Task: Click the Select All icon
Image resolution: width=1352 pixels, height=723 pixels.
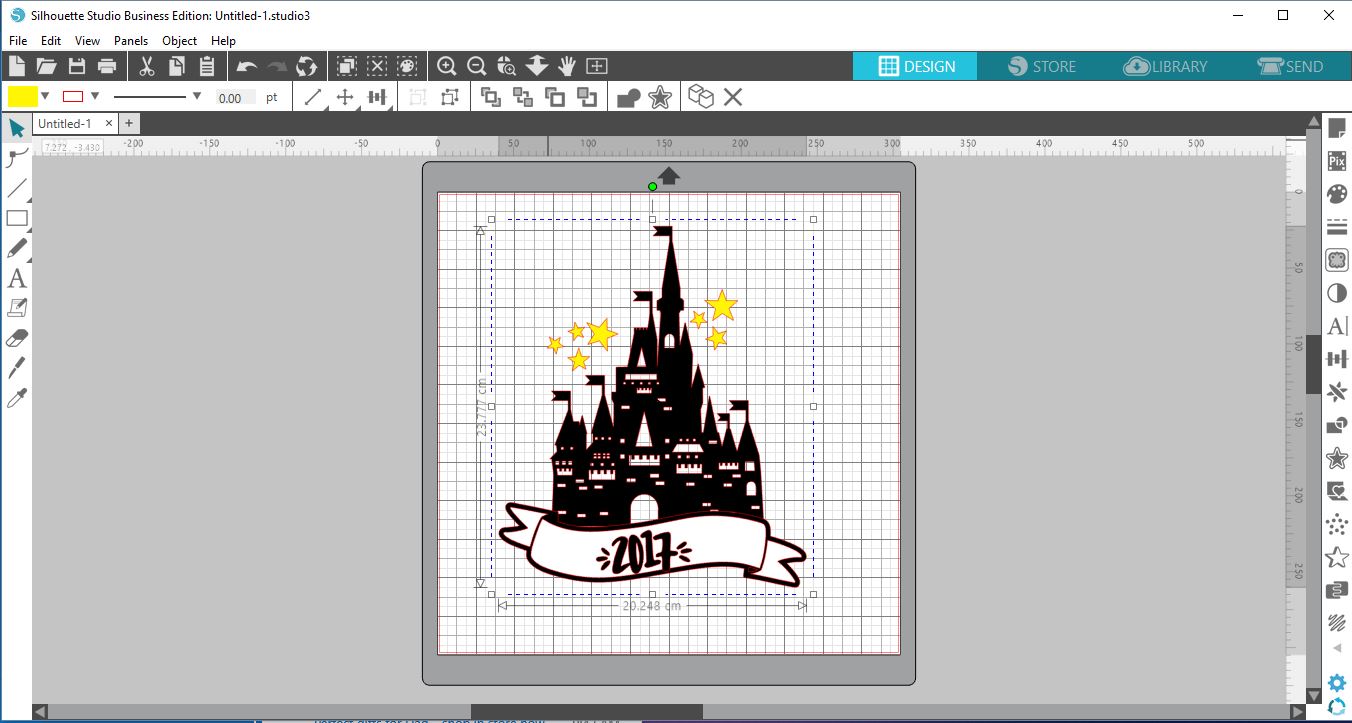Action: point(346,66)
